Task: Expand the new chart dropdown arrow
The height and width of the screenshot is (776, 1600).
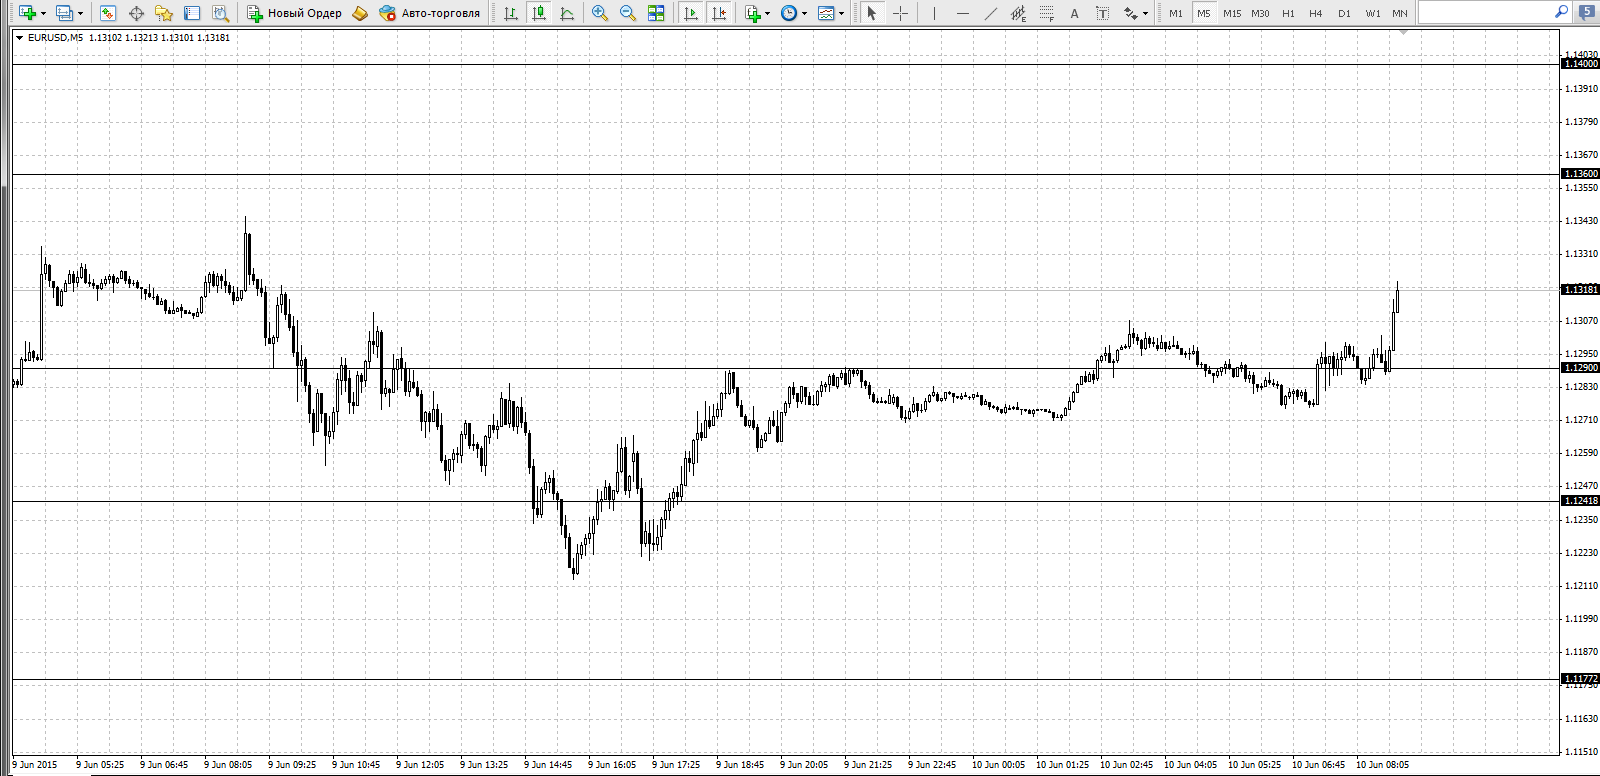Action: (x=43, y=13)
